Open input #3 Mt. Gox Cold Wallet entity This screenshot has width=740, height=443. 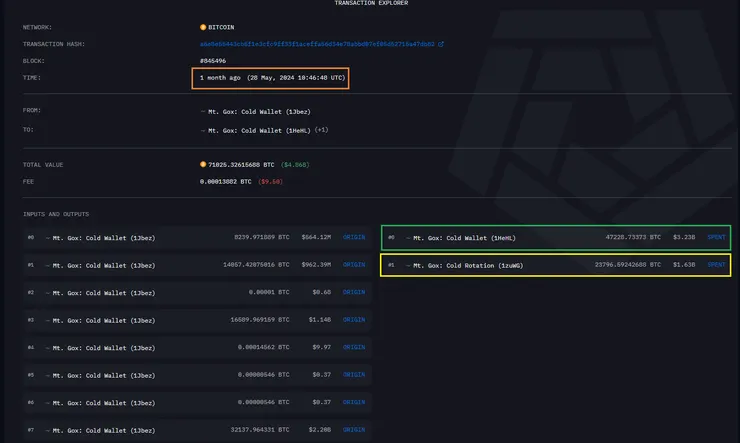click(104, 320)
